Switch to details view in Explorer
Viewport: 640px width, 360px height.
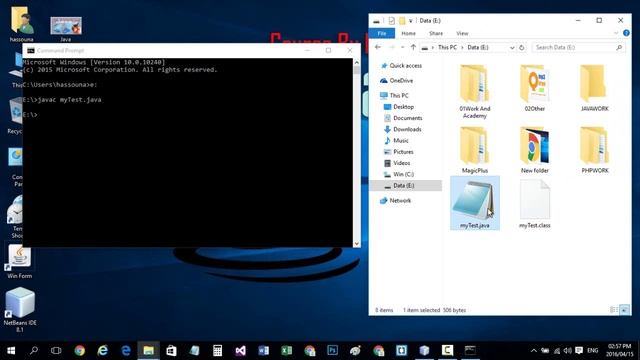click(613, 310)
